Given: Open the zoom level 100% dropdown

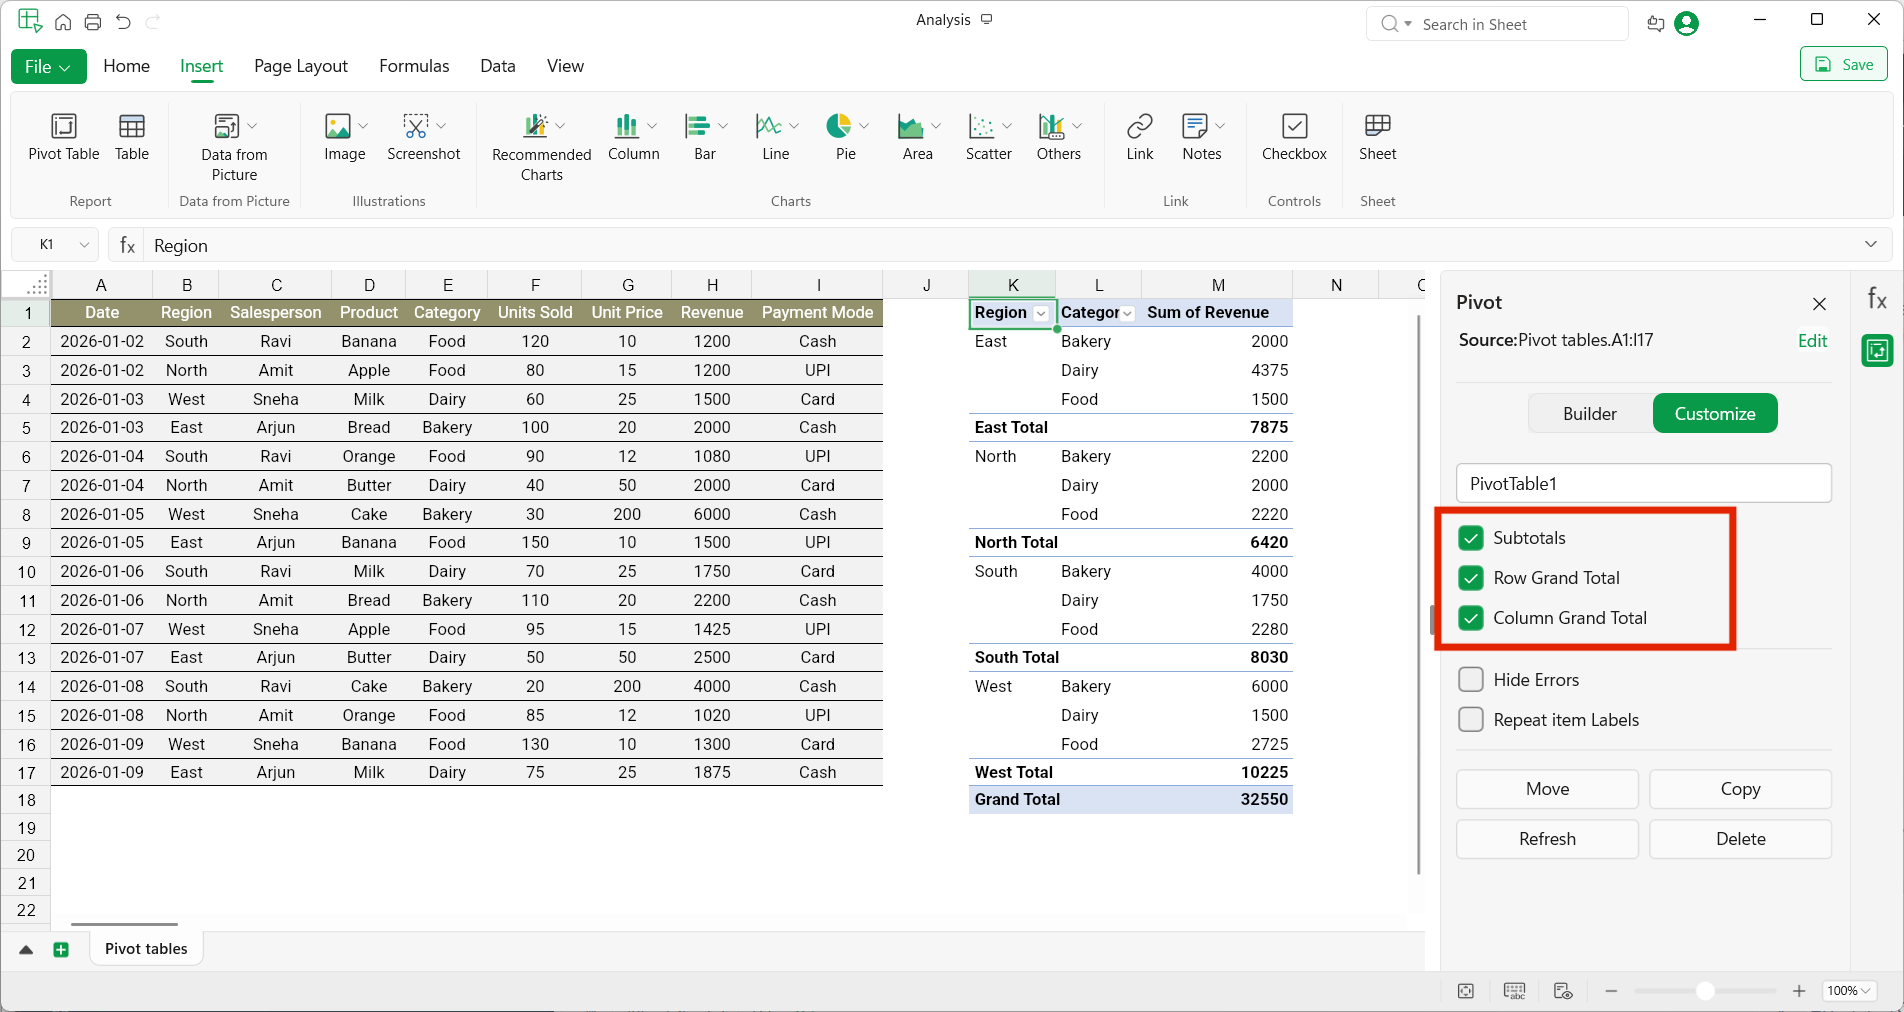Looking at the screenshot, I should [1849, 990].
